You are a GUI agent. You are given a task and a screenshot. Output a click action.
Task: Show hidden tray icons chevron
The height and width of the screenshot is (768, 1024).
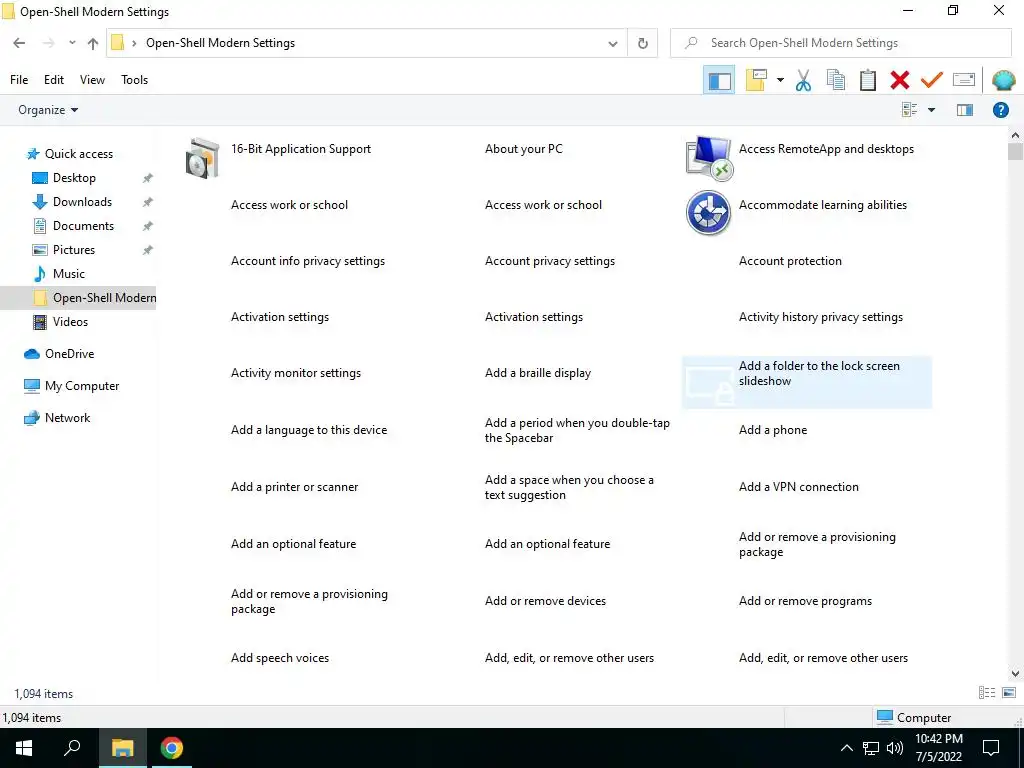click(x=846, y=748)
